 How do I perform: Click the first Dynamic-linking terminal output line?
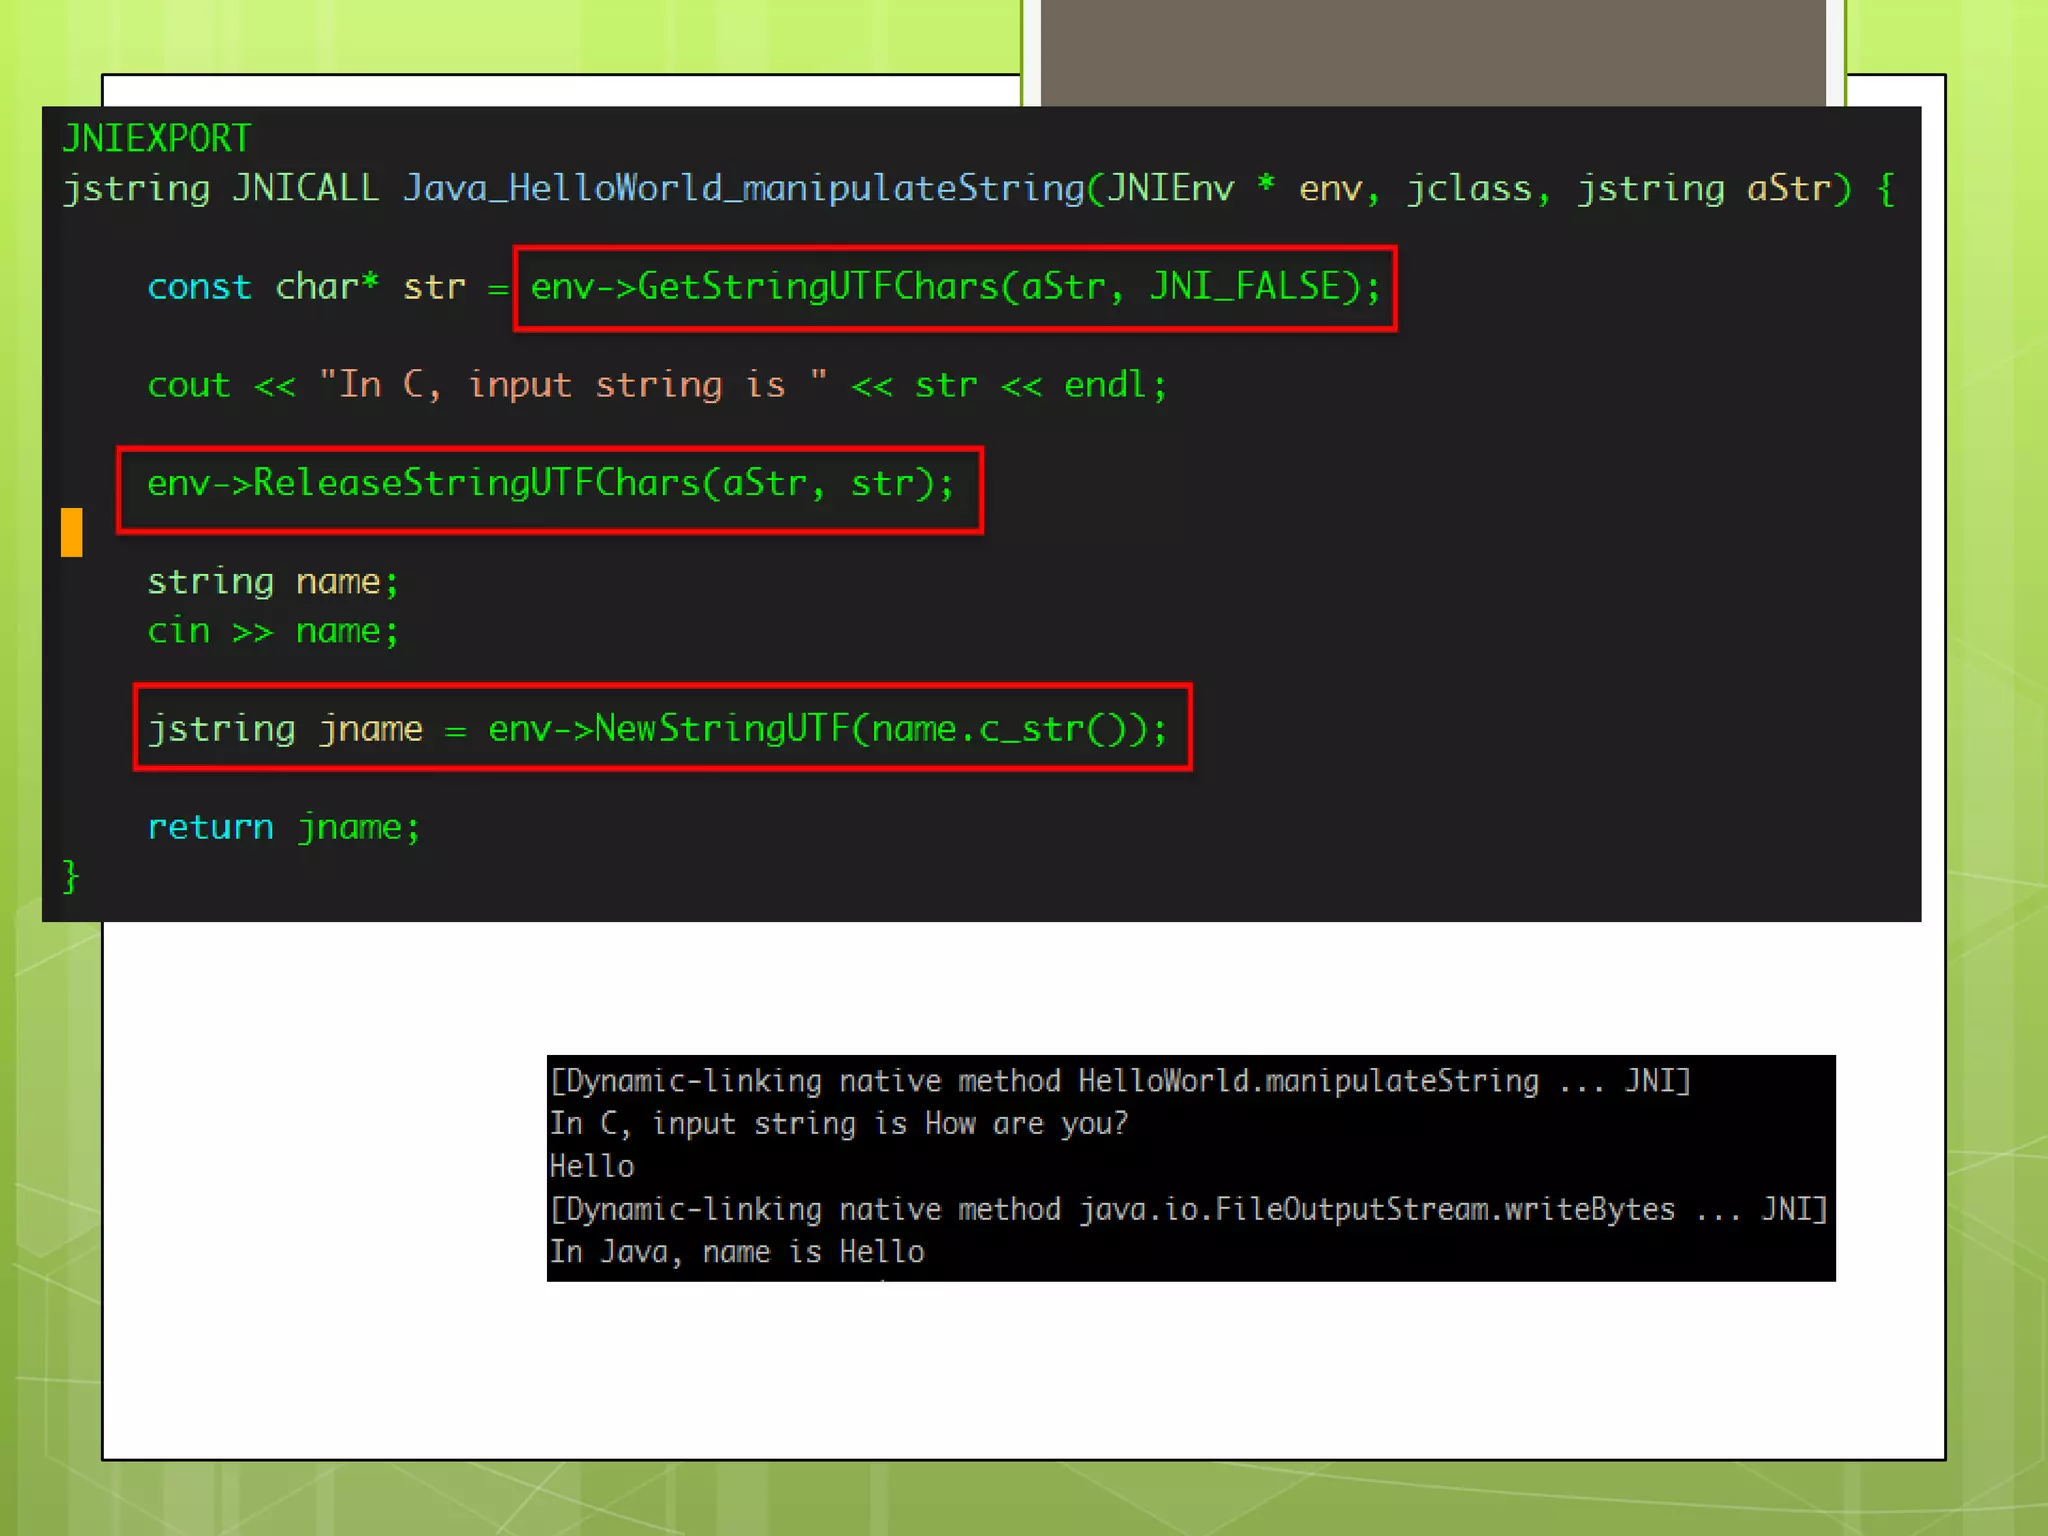click(x=1119, y=1081)
